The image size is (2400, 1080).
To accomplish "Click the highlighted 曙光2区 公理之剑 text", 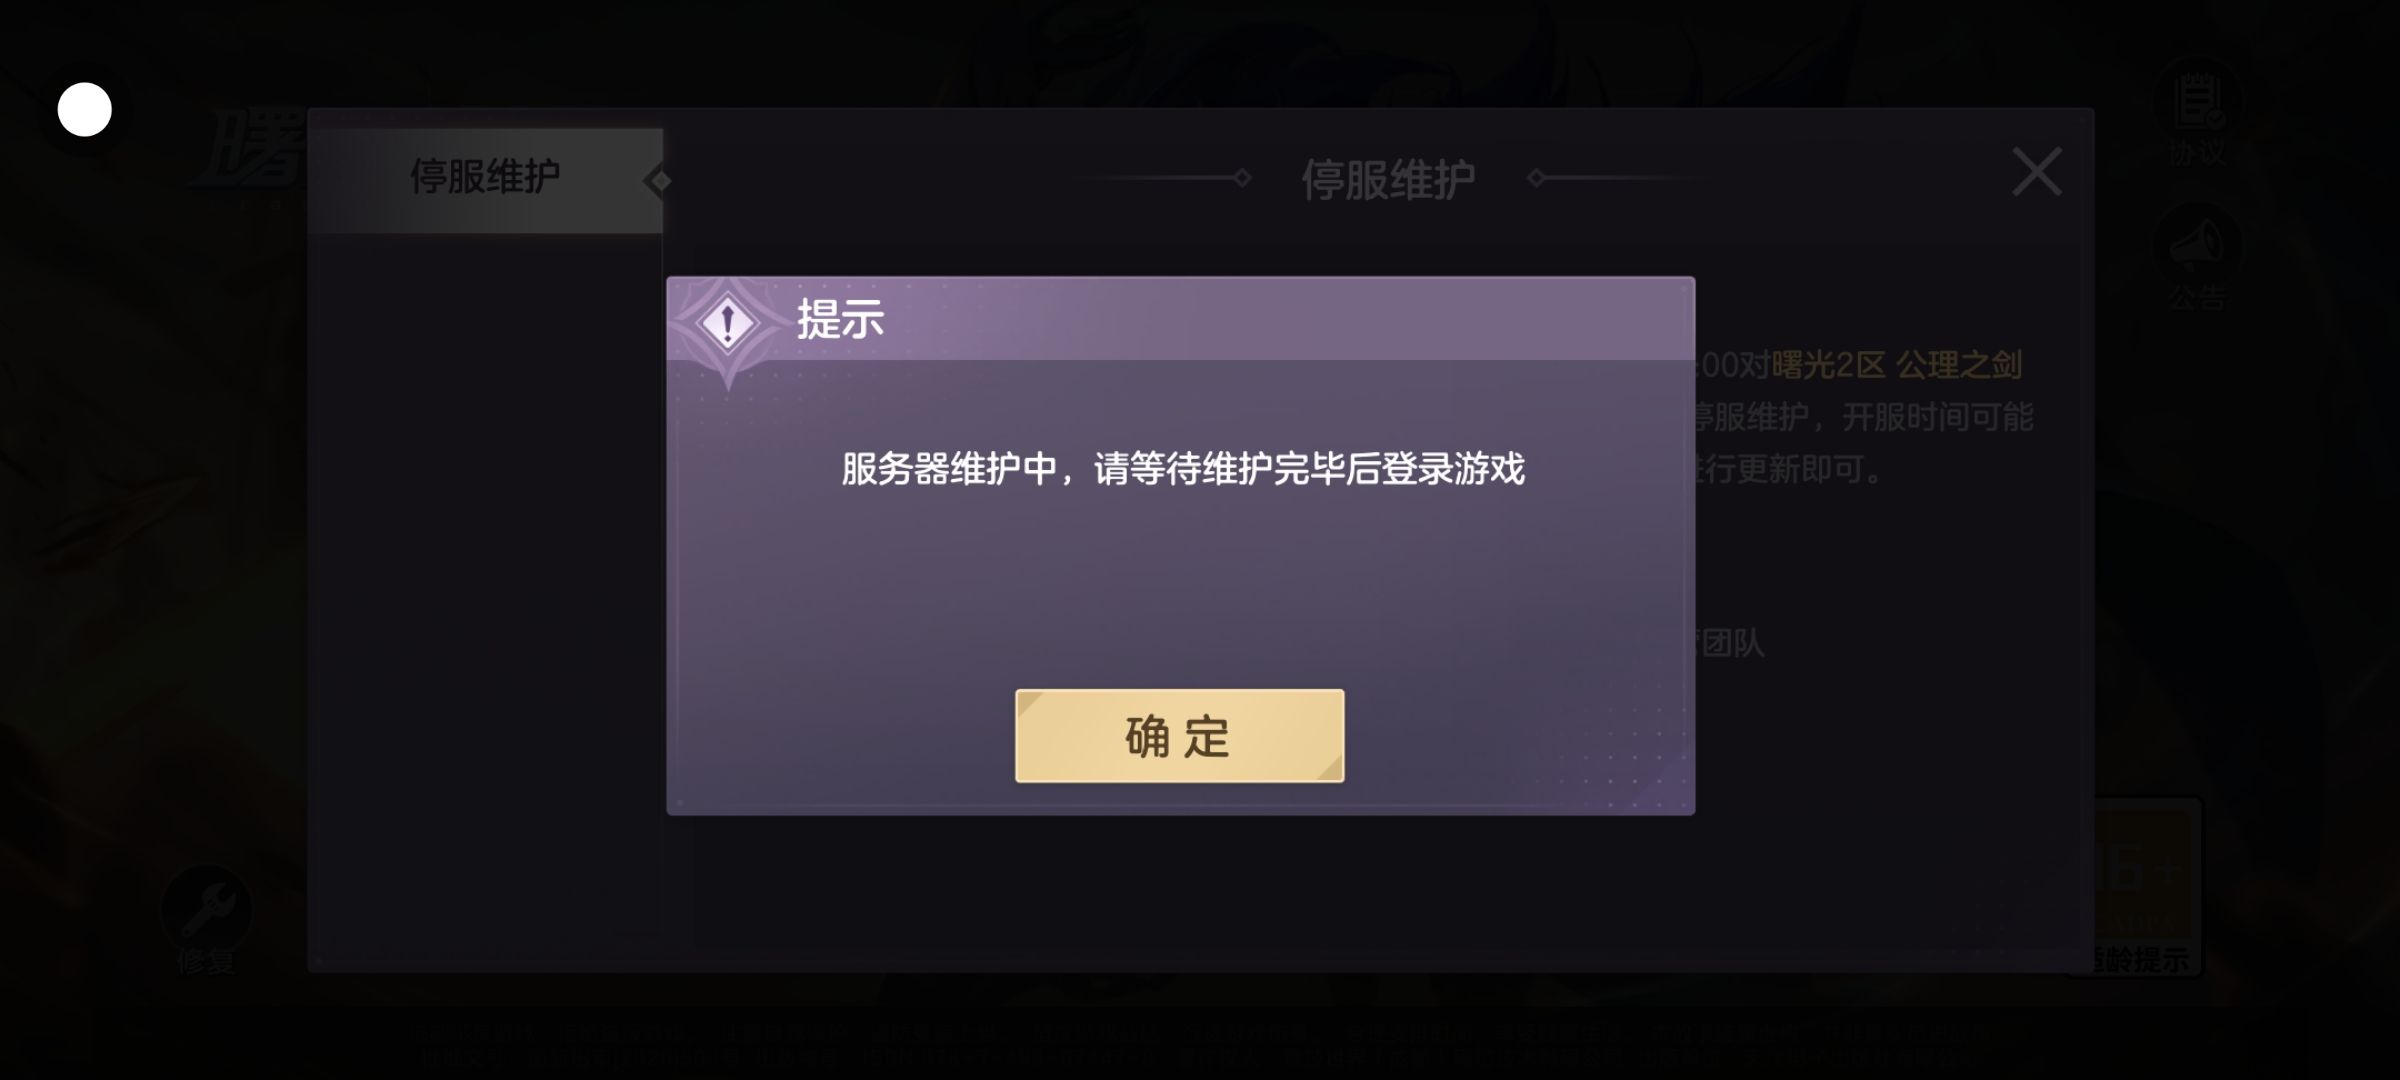I will click(x=1897, y=365).
